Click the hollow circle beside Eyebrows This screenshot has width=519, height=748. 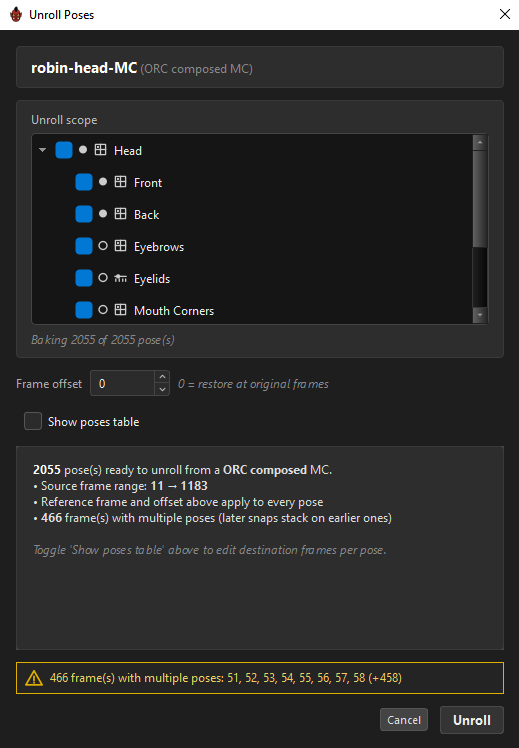(103, 246)
